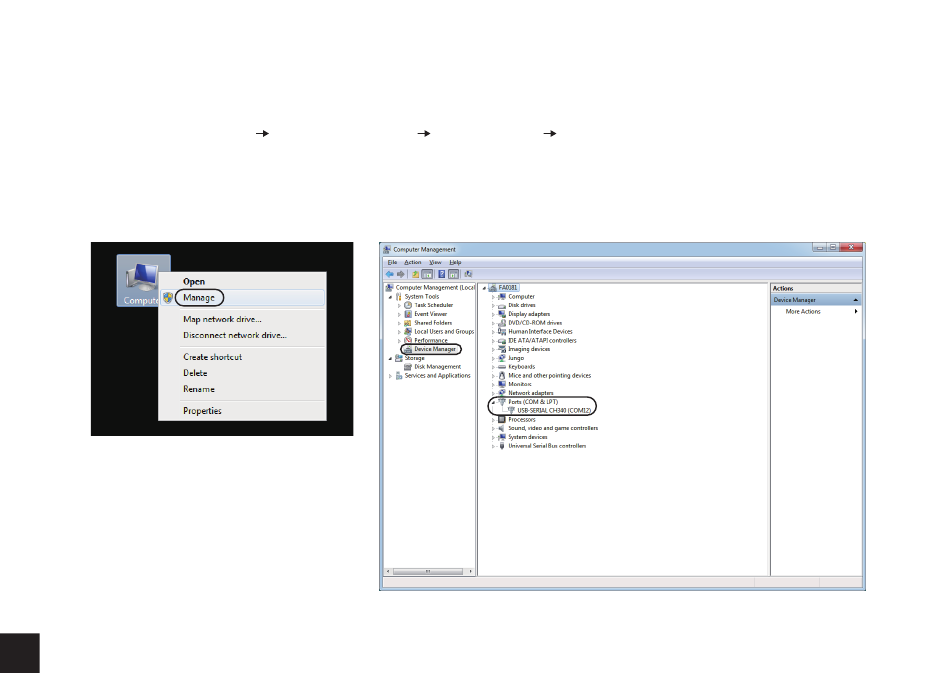Click the Forward arrow toolbar icon
This screenshot has width=950, height=673.
coord(400,274)
